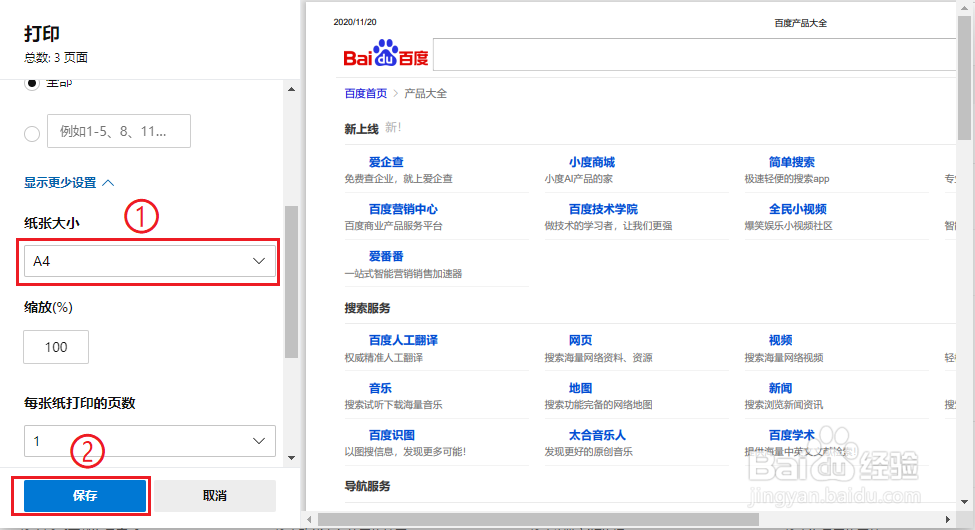Open the '太合音乐人' link
The image size is (975, 530).
click(597, 435)
